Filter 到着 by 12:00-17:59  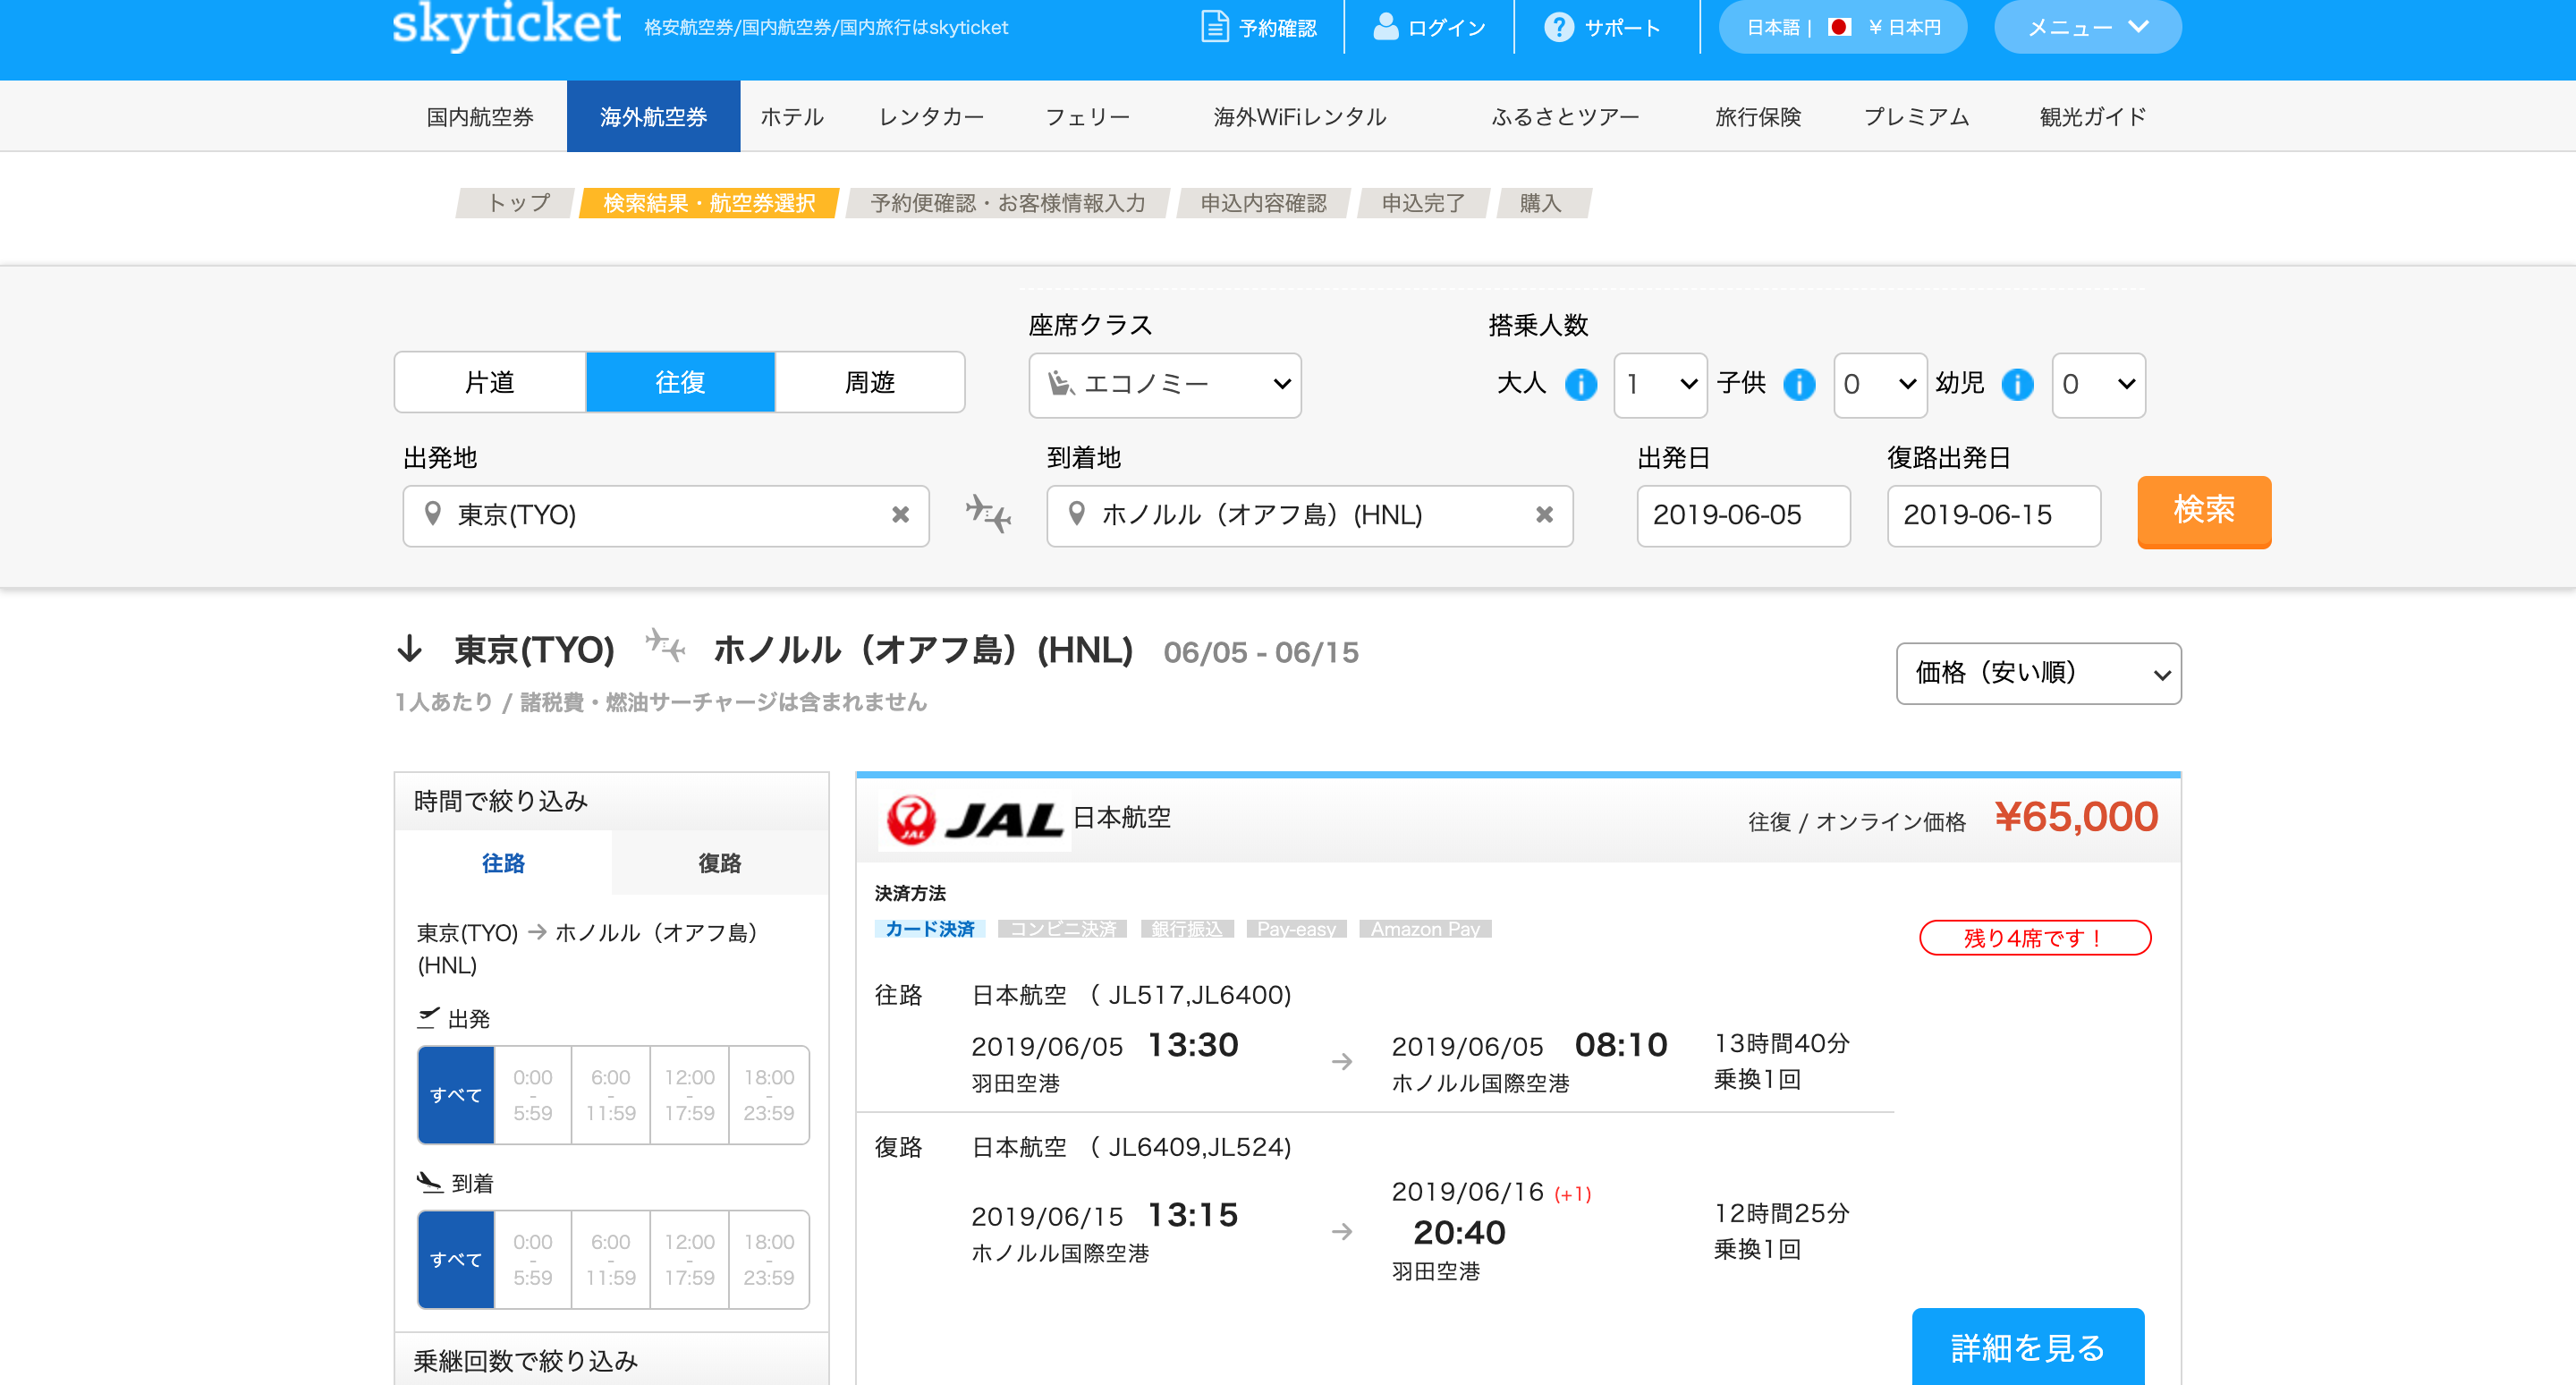[x=690, y=1260]
